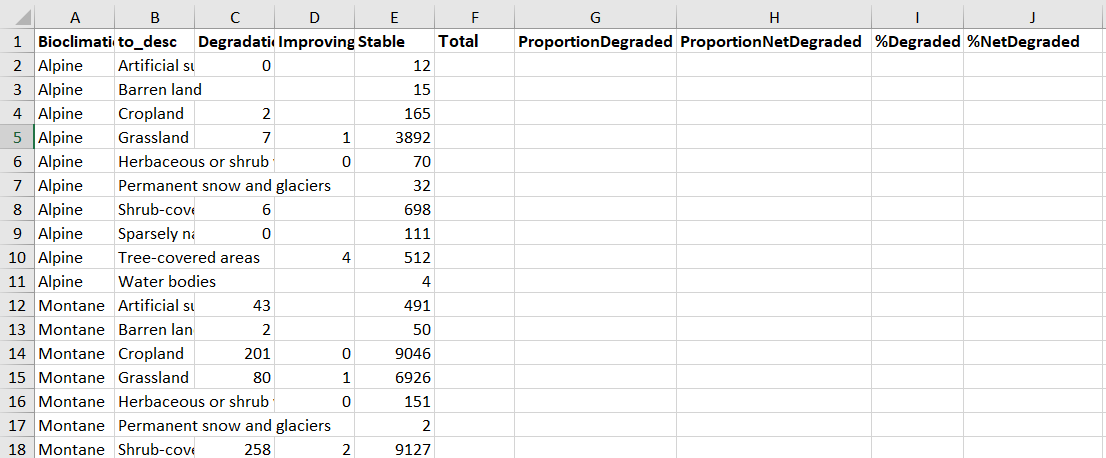Click the %Degraded header cell
Image resolution: width=1106 pixels, height=458 pixels.
pyautogui.click(x=918, y=42)
